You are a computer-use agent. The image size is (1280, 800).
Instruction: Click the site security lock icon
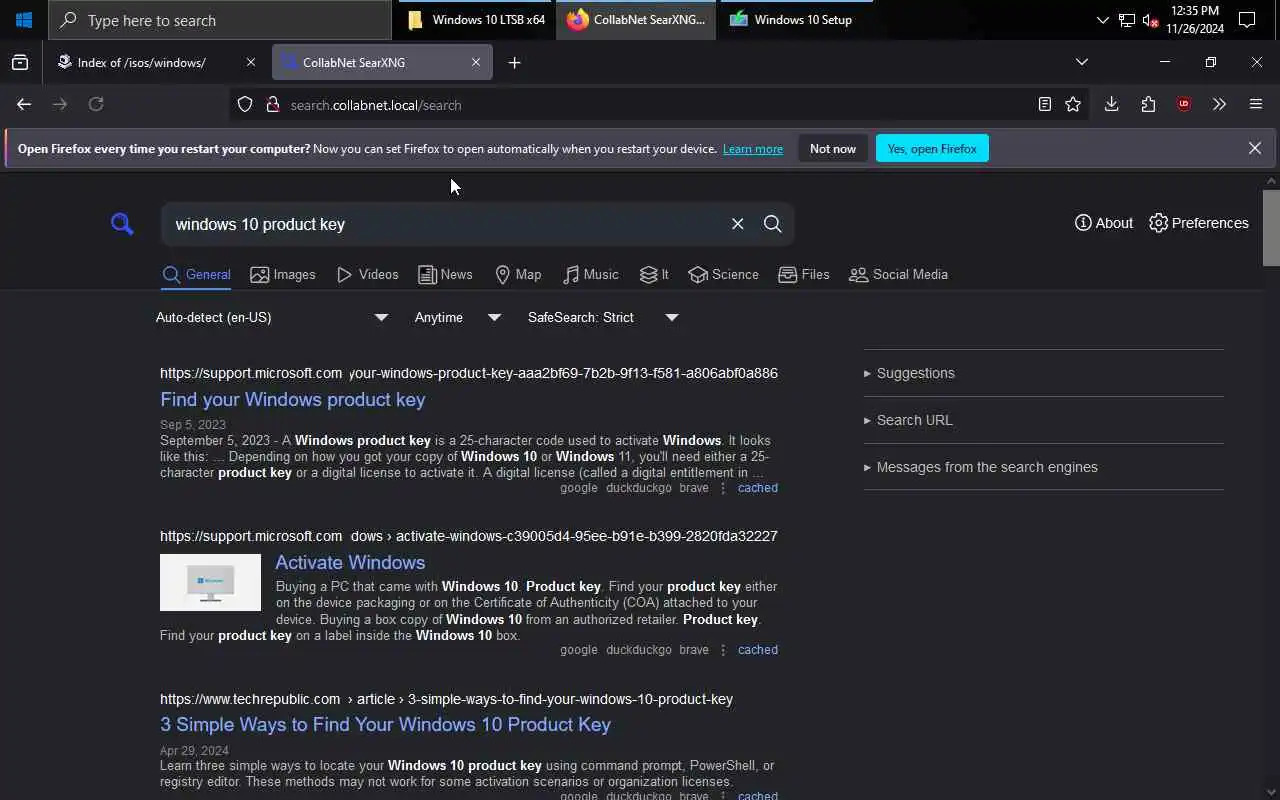(272, 104)
